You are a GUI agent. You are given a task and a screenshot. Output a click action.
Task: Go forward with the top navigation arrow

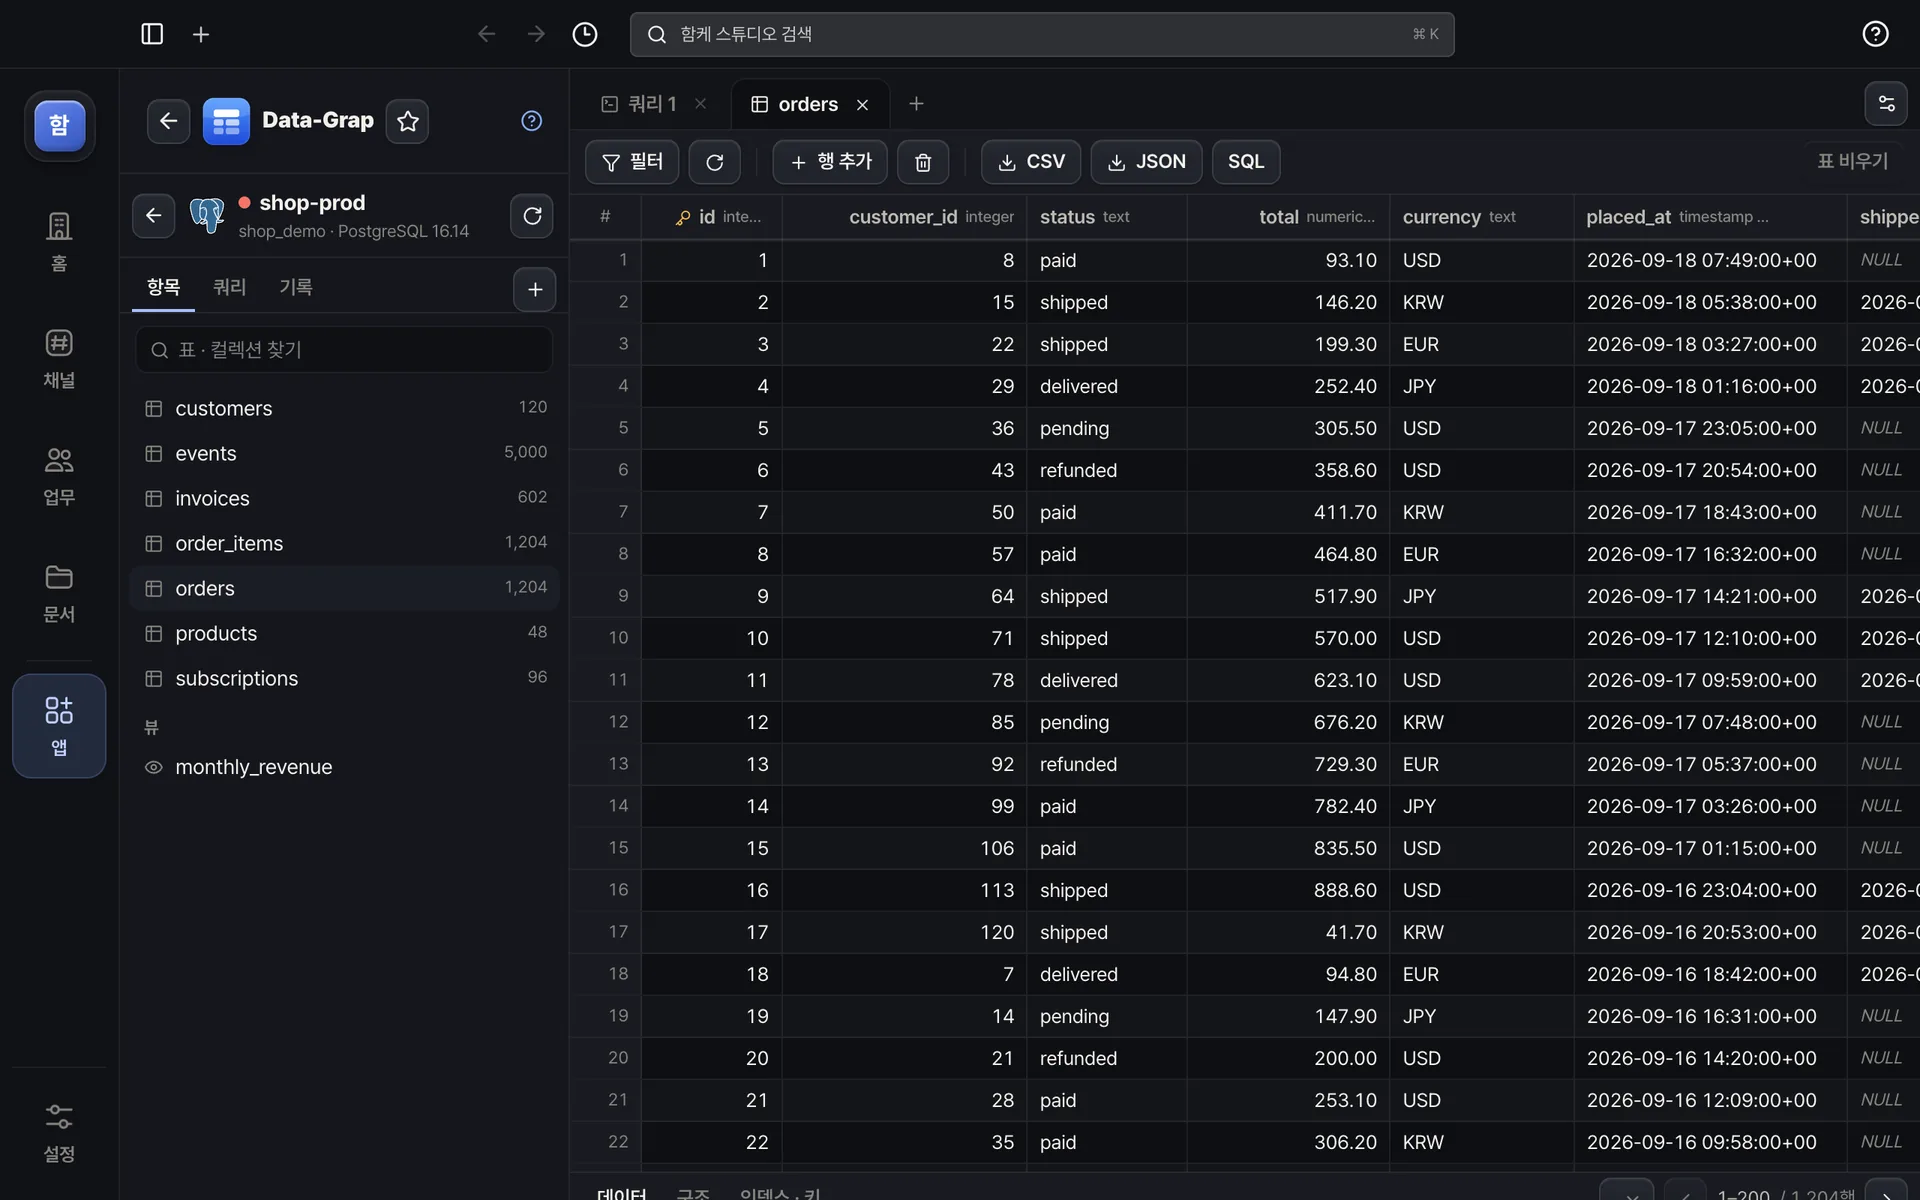(x=536, y=34)
